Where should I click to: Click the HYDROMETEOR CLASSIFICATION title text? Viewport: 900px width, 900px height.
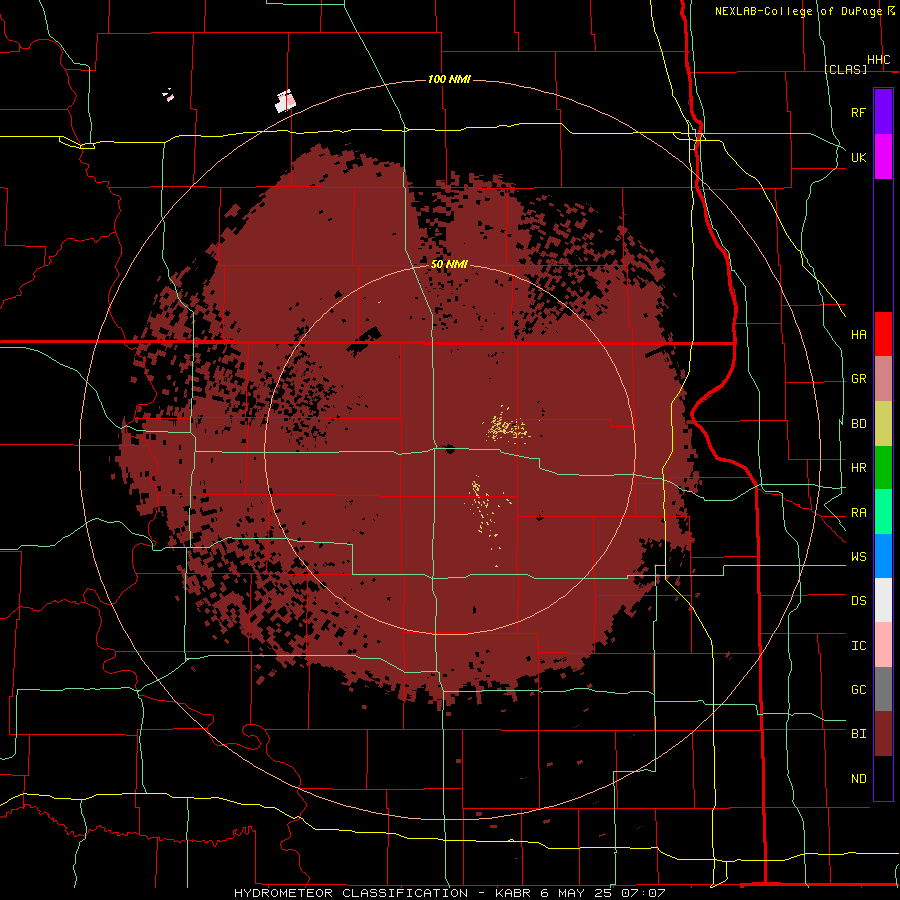click(x=351, y=893)
